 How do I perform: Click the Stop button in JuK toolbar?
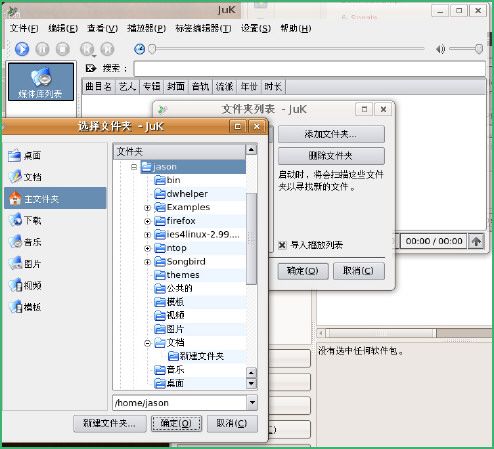click(62, 49)
